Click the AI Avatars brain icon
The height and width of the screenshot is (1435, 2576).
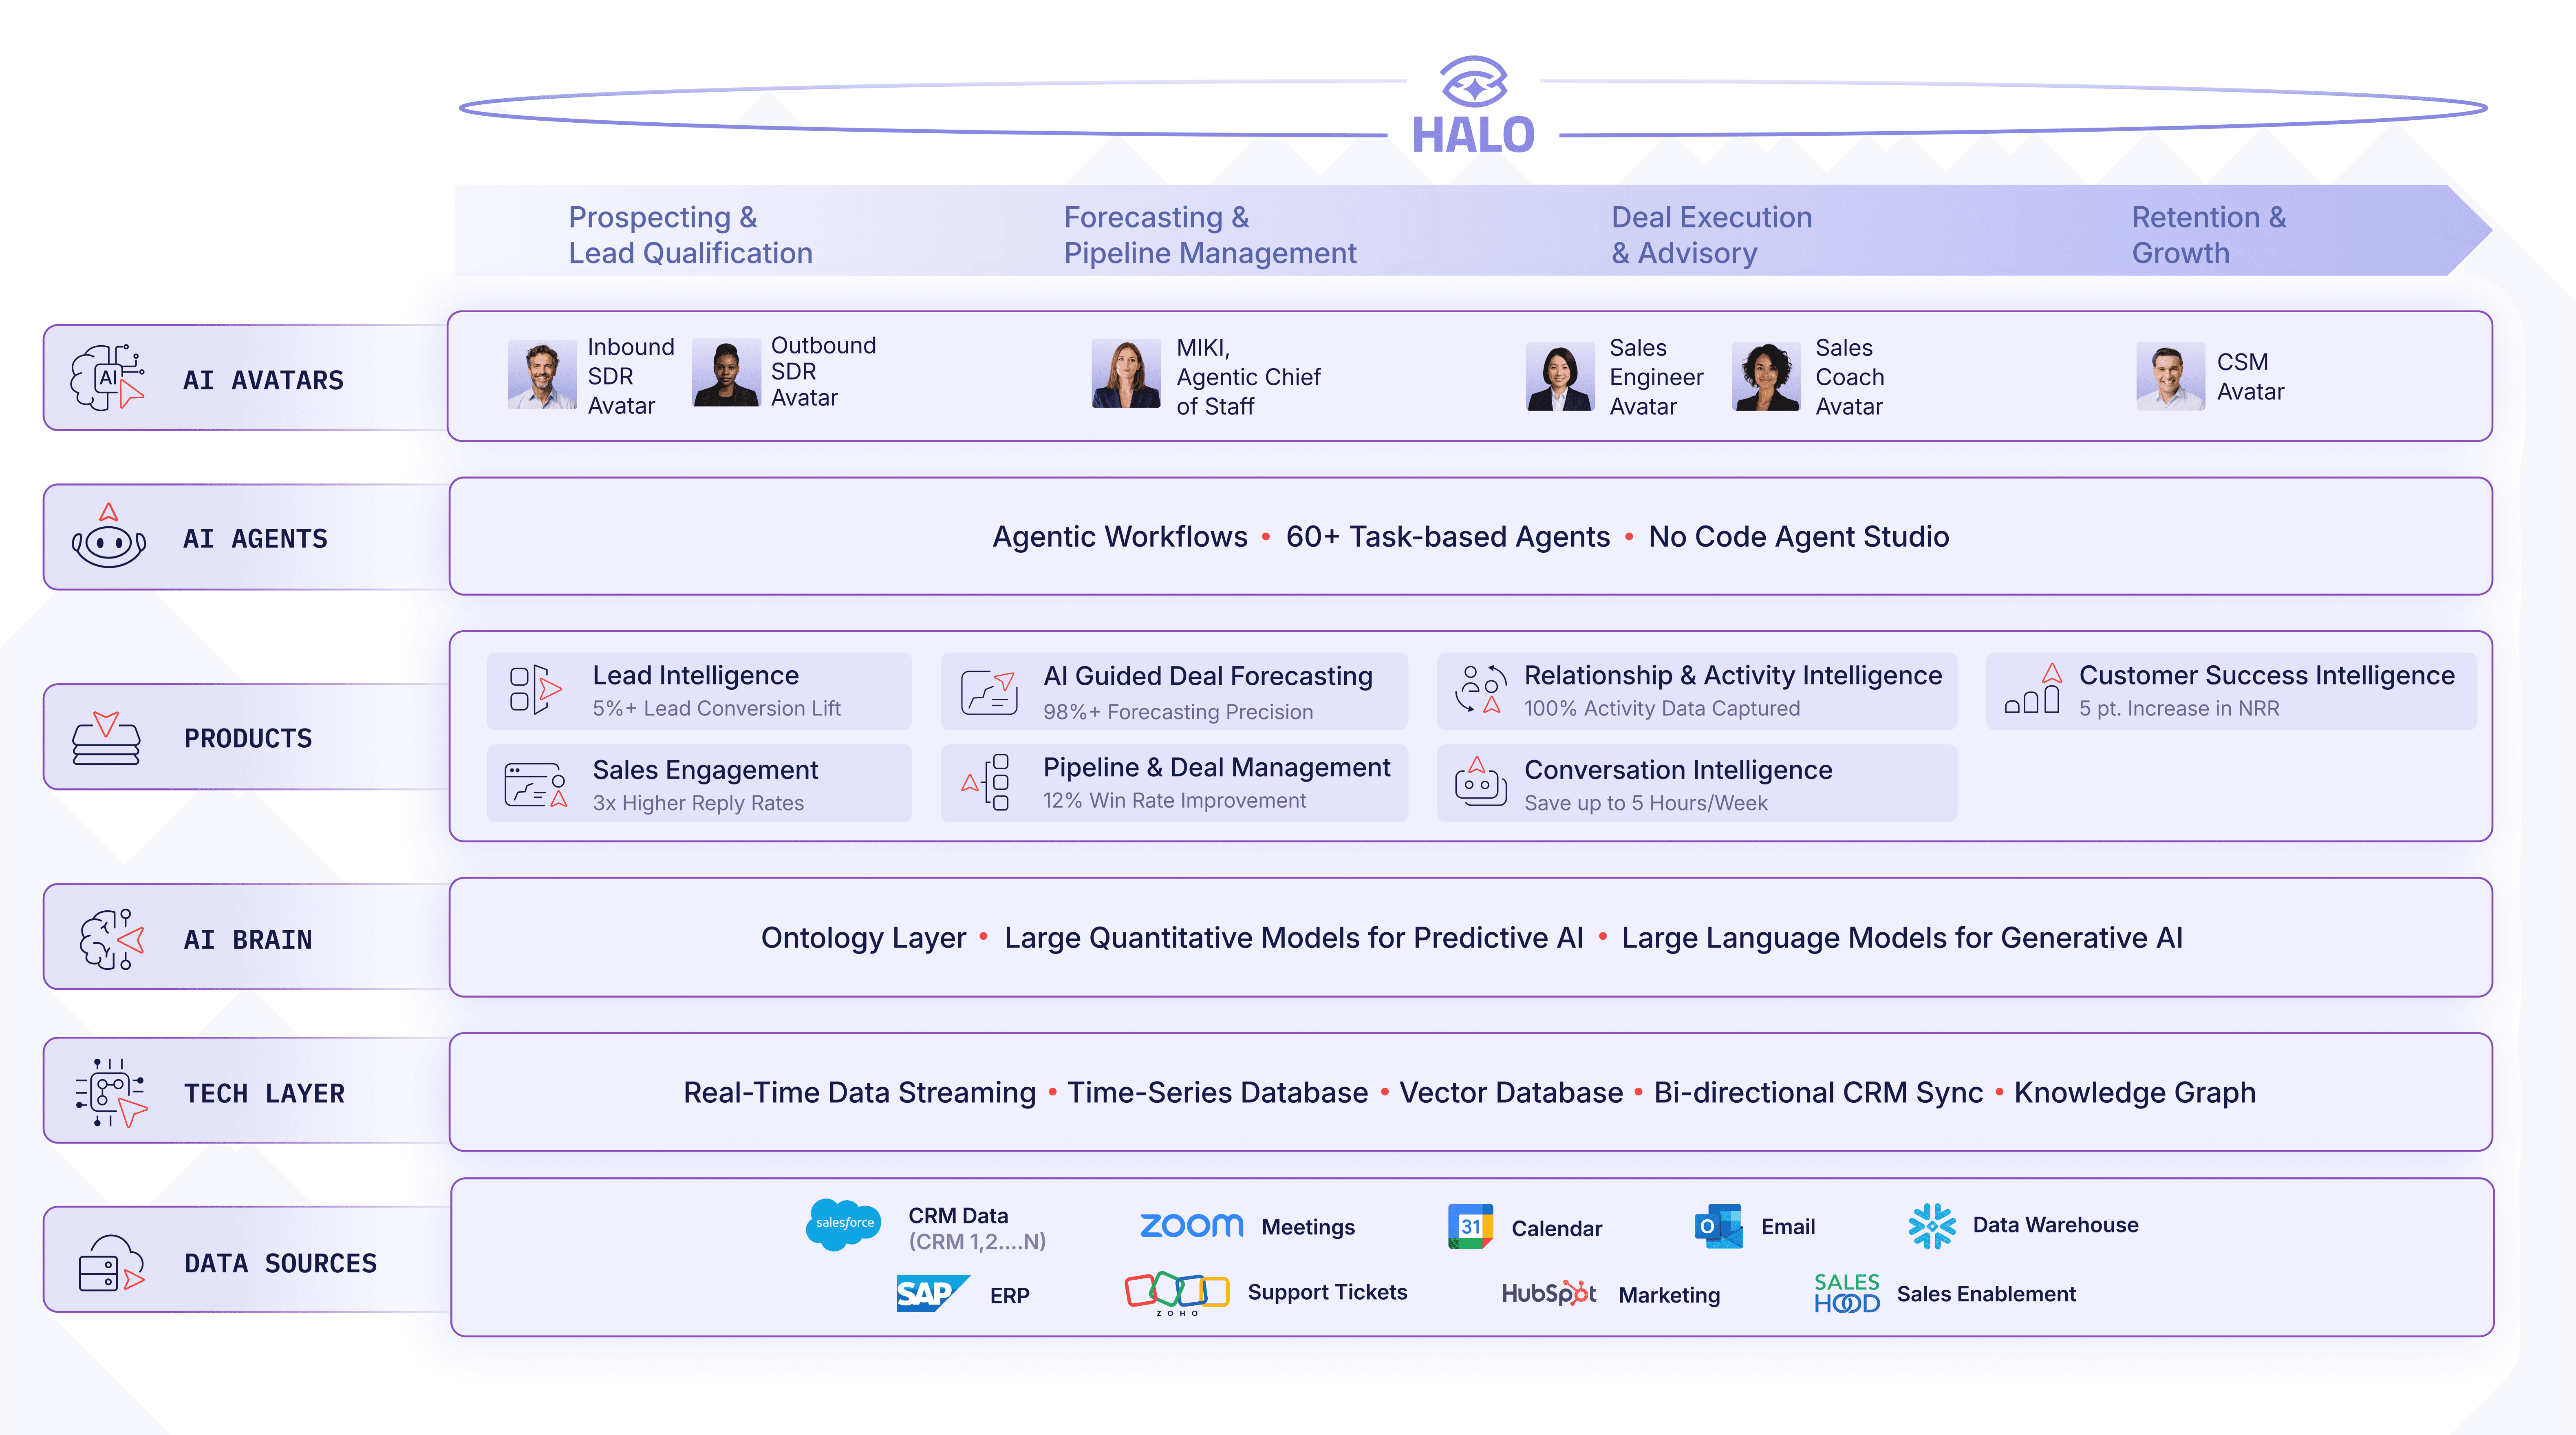click(x=107, y=377)
